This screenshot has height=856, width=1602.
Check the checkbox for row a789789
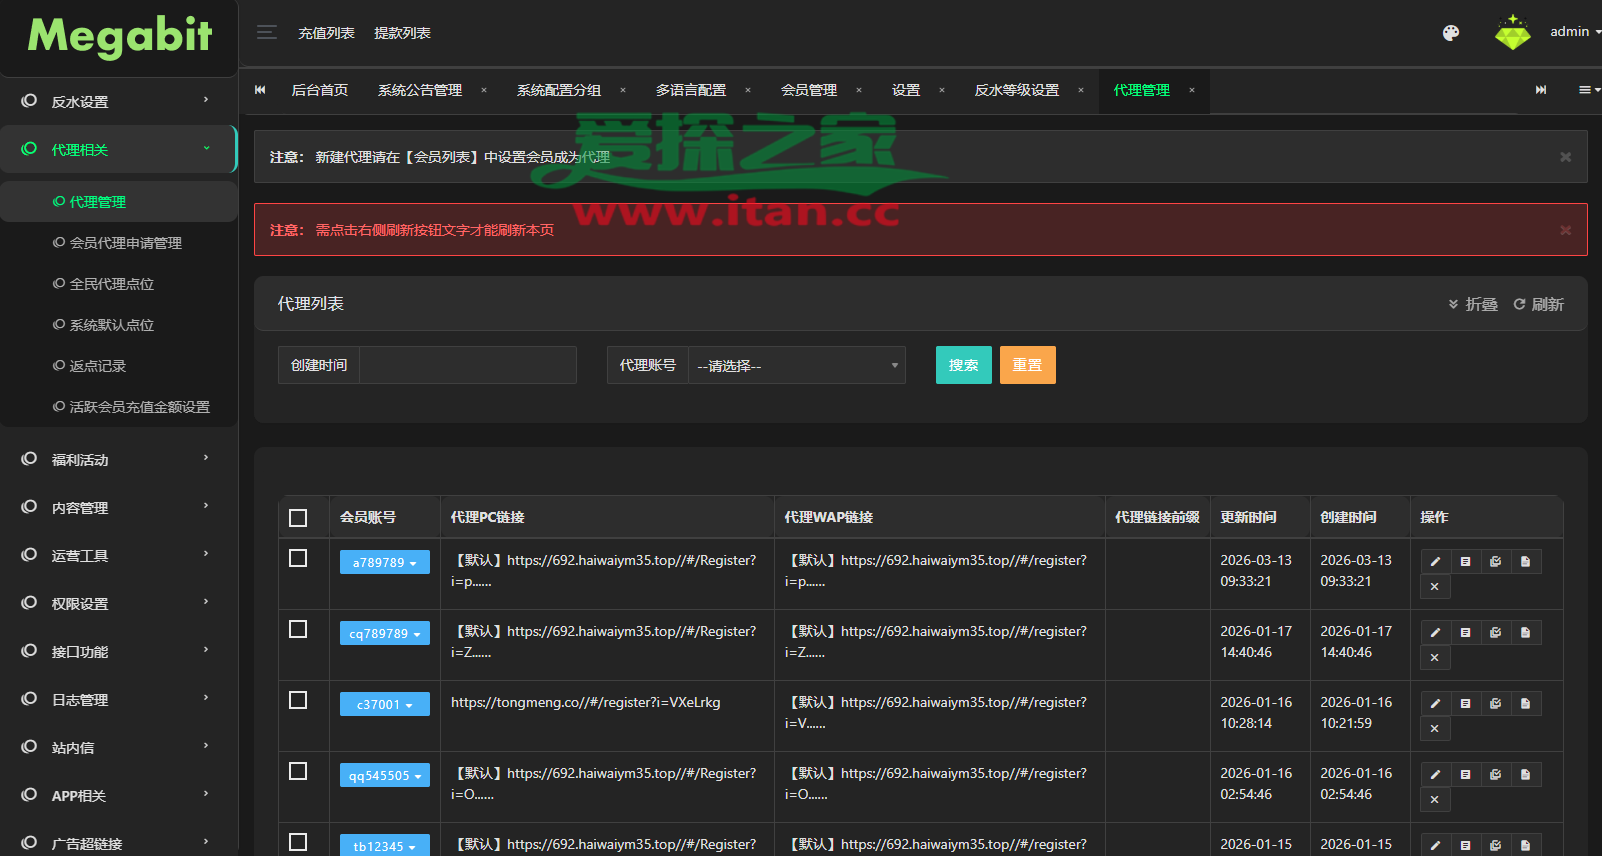(x=298, y=558)
